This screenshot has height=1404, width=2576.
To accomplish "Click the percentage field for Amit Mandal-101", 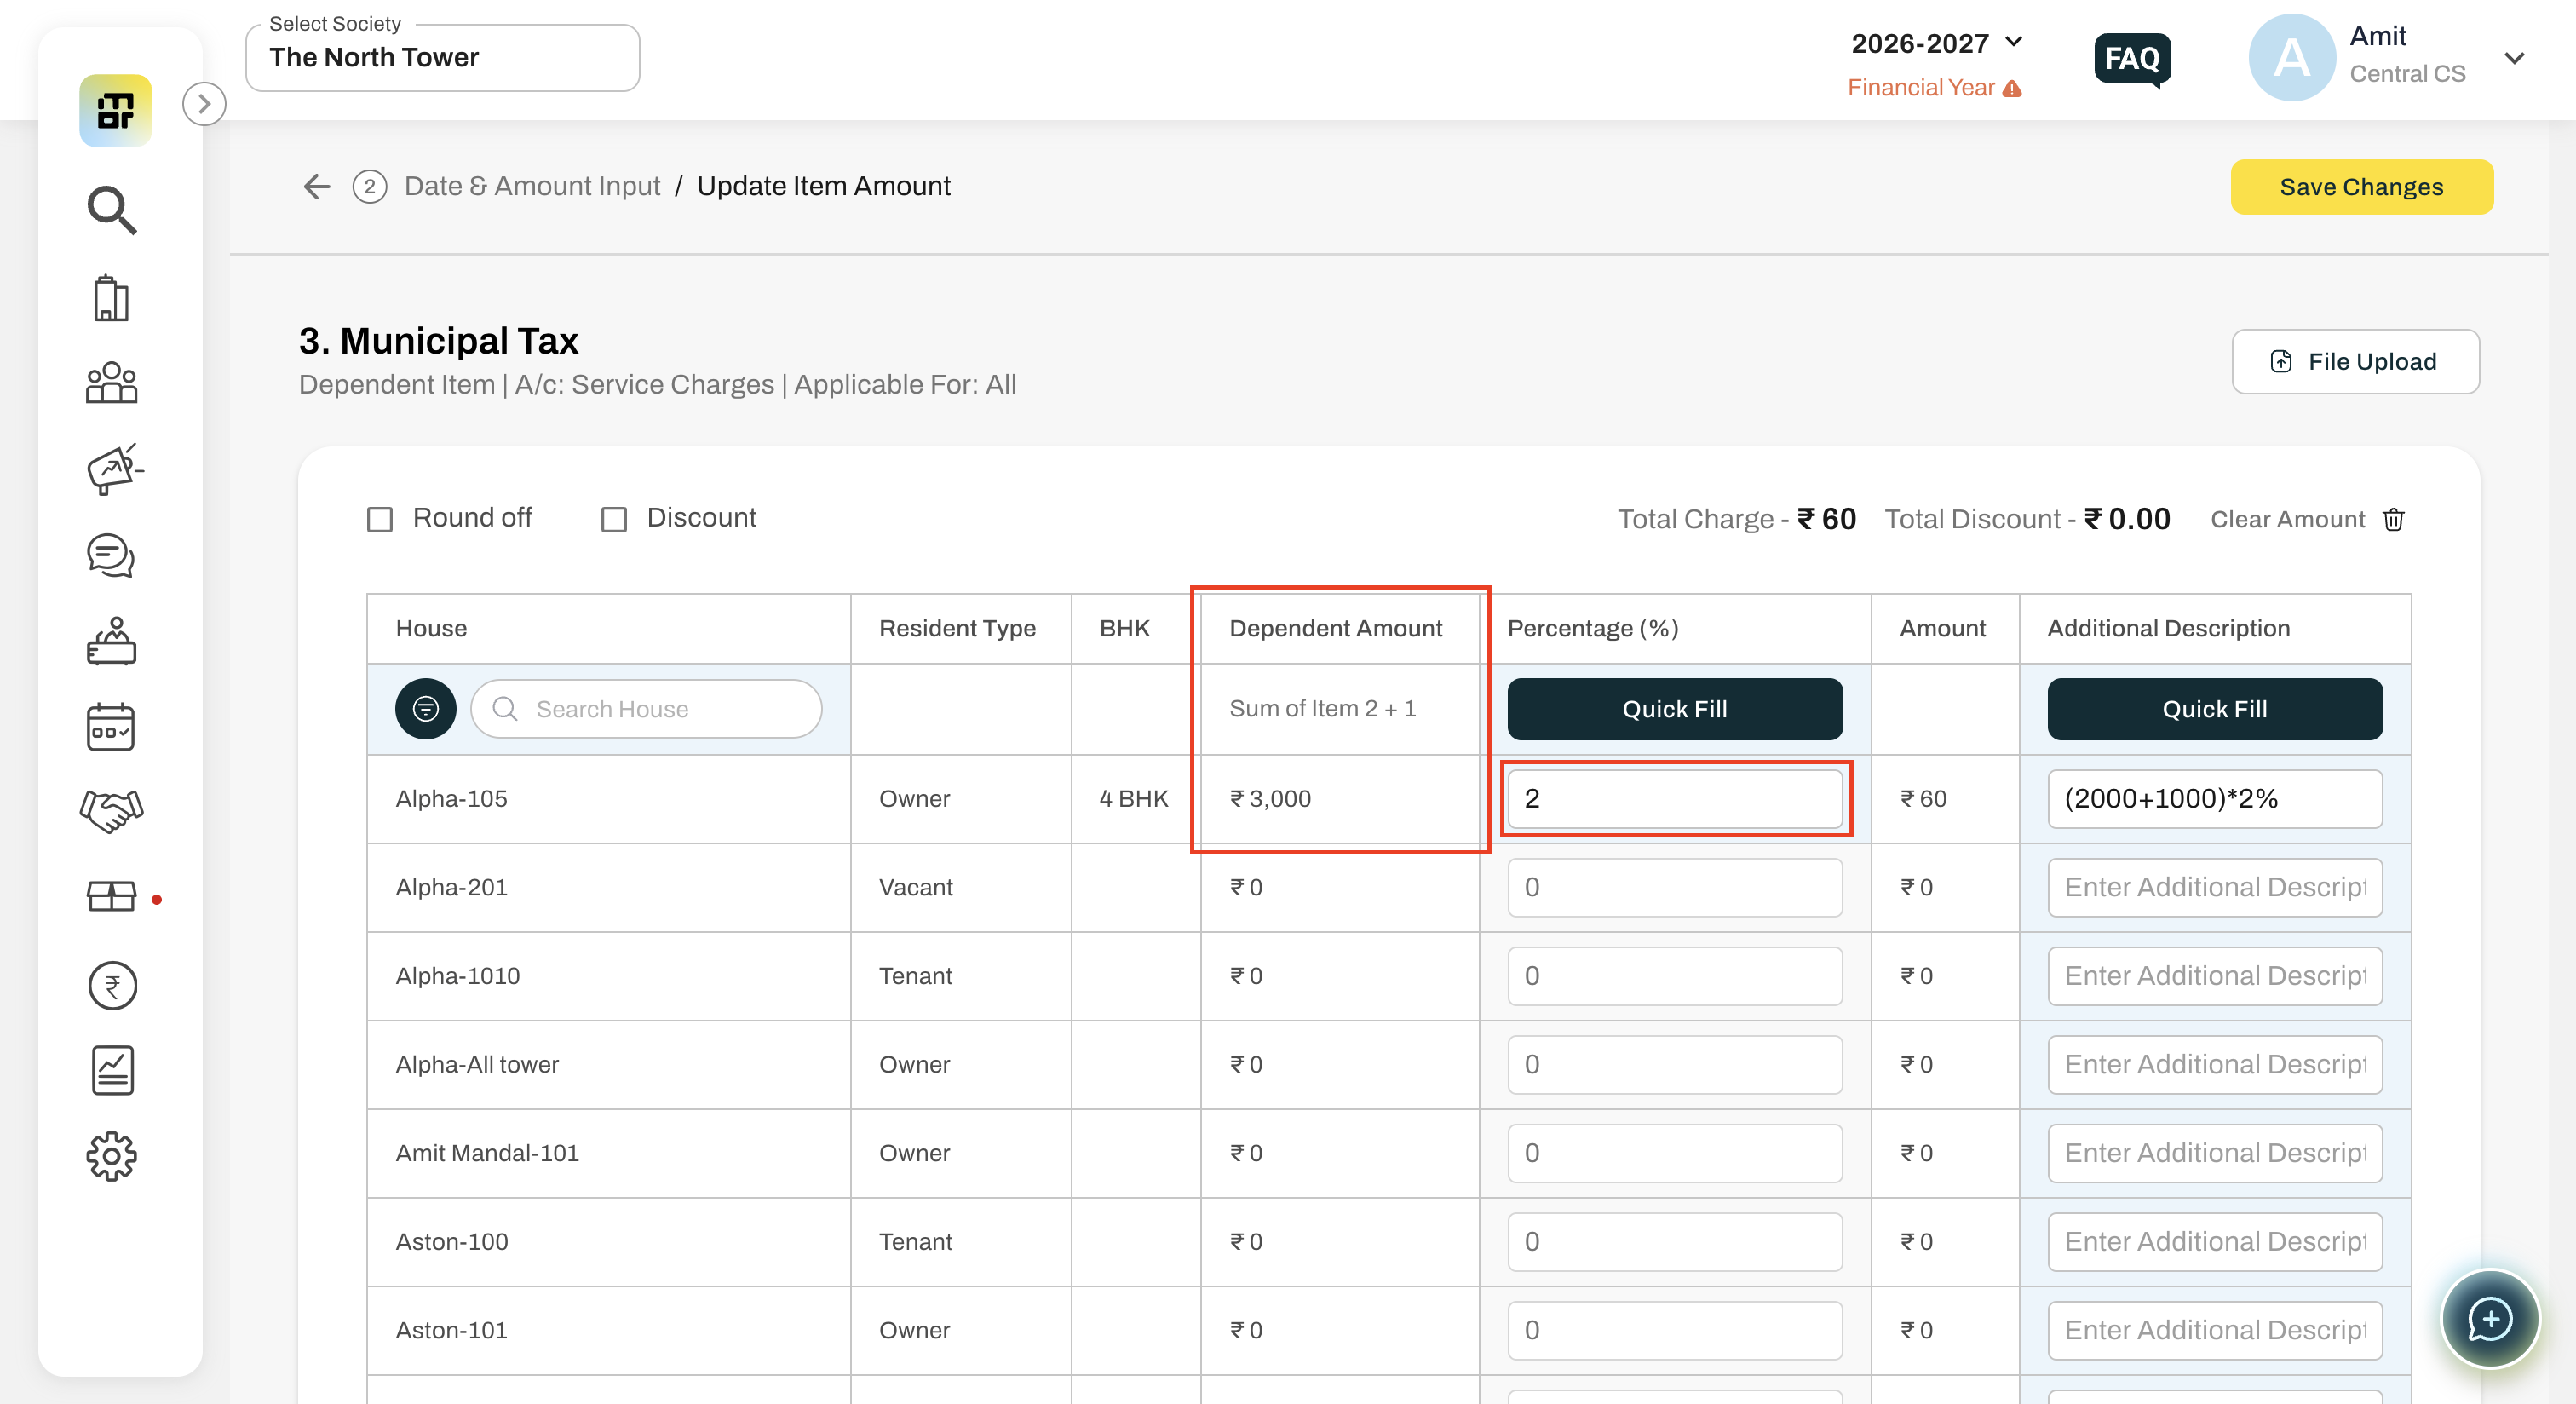I will pyautogui.click(x=1674, y=1153).
